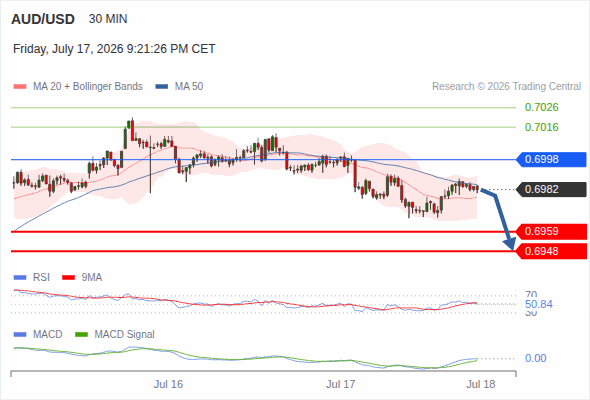Click the Jul 18 date axis label
Image resolution: width=590 pixels, height=400 pixels.
coord(481,384)
